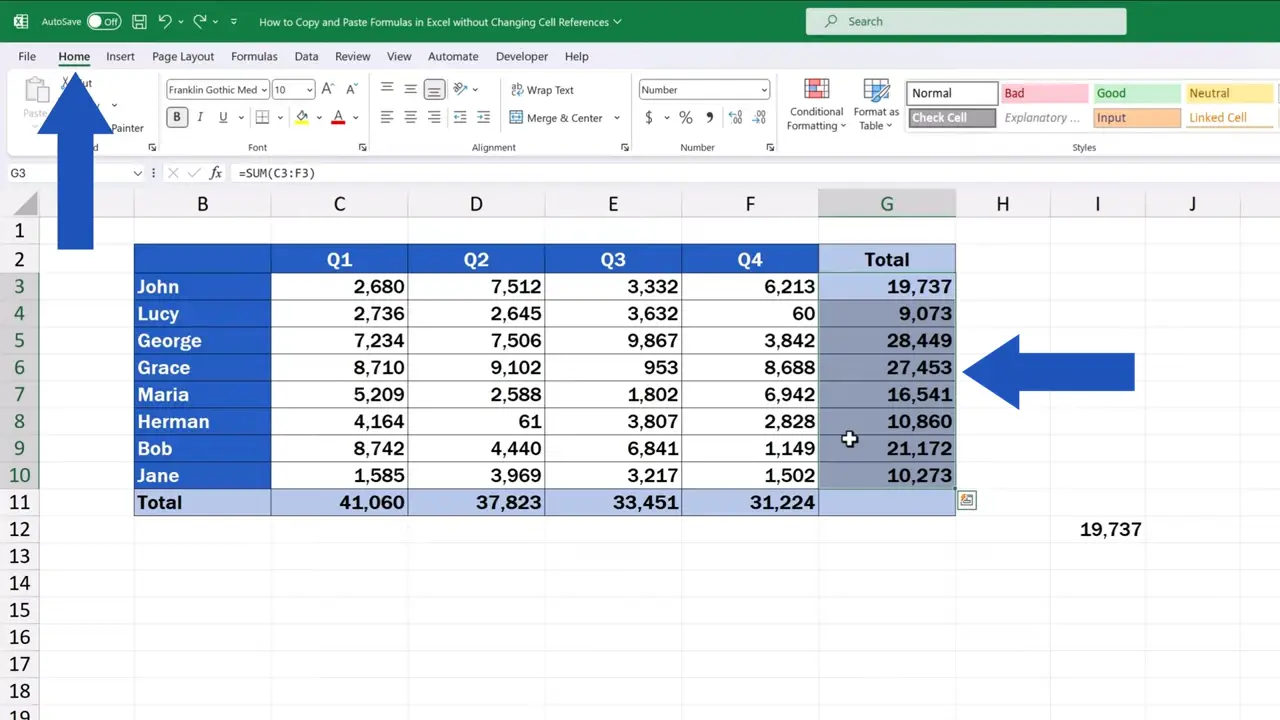The image size is (1280, 720).
Task: Click Increase Font Size icon
Action: click(328, 90)
